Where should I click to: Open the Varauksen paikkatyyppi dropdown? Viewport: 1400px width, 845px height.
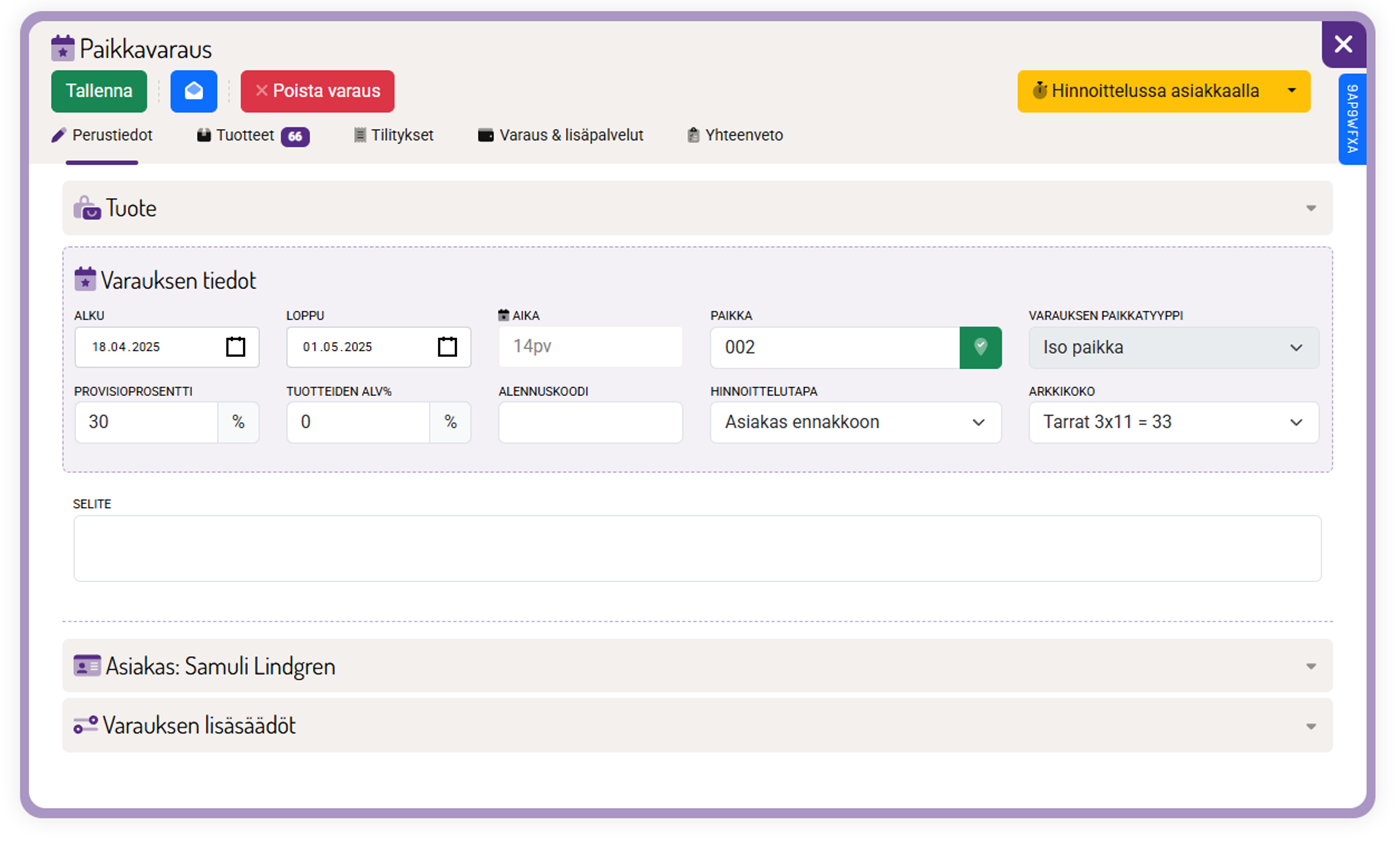click(x=1173, y=347)
